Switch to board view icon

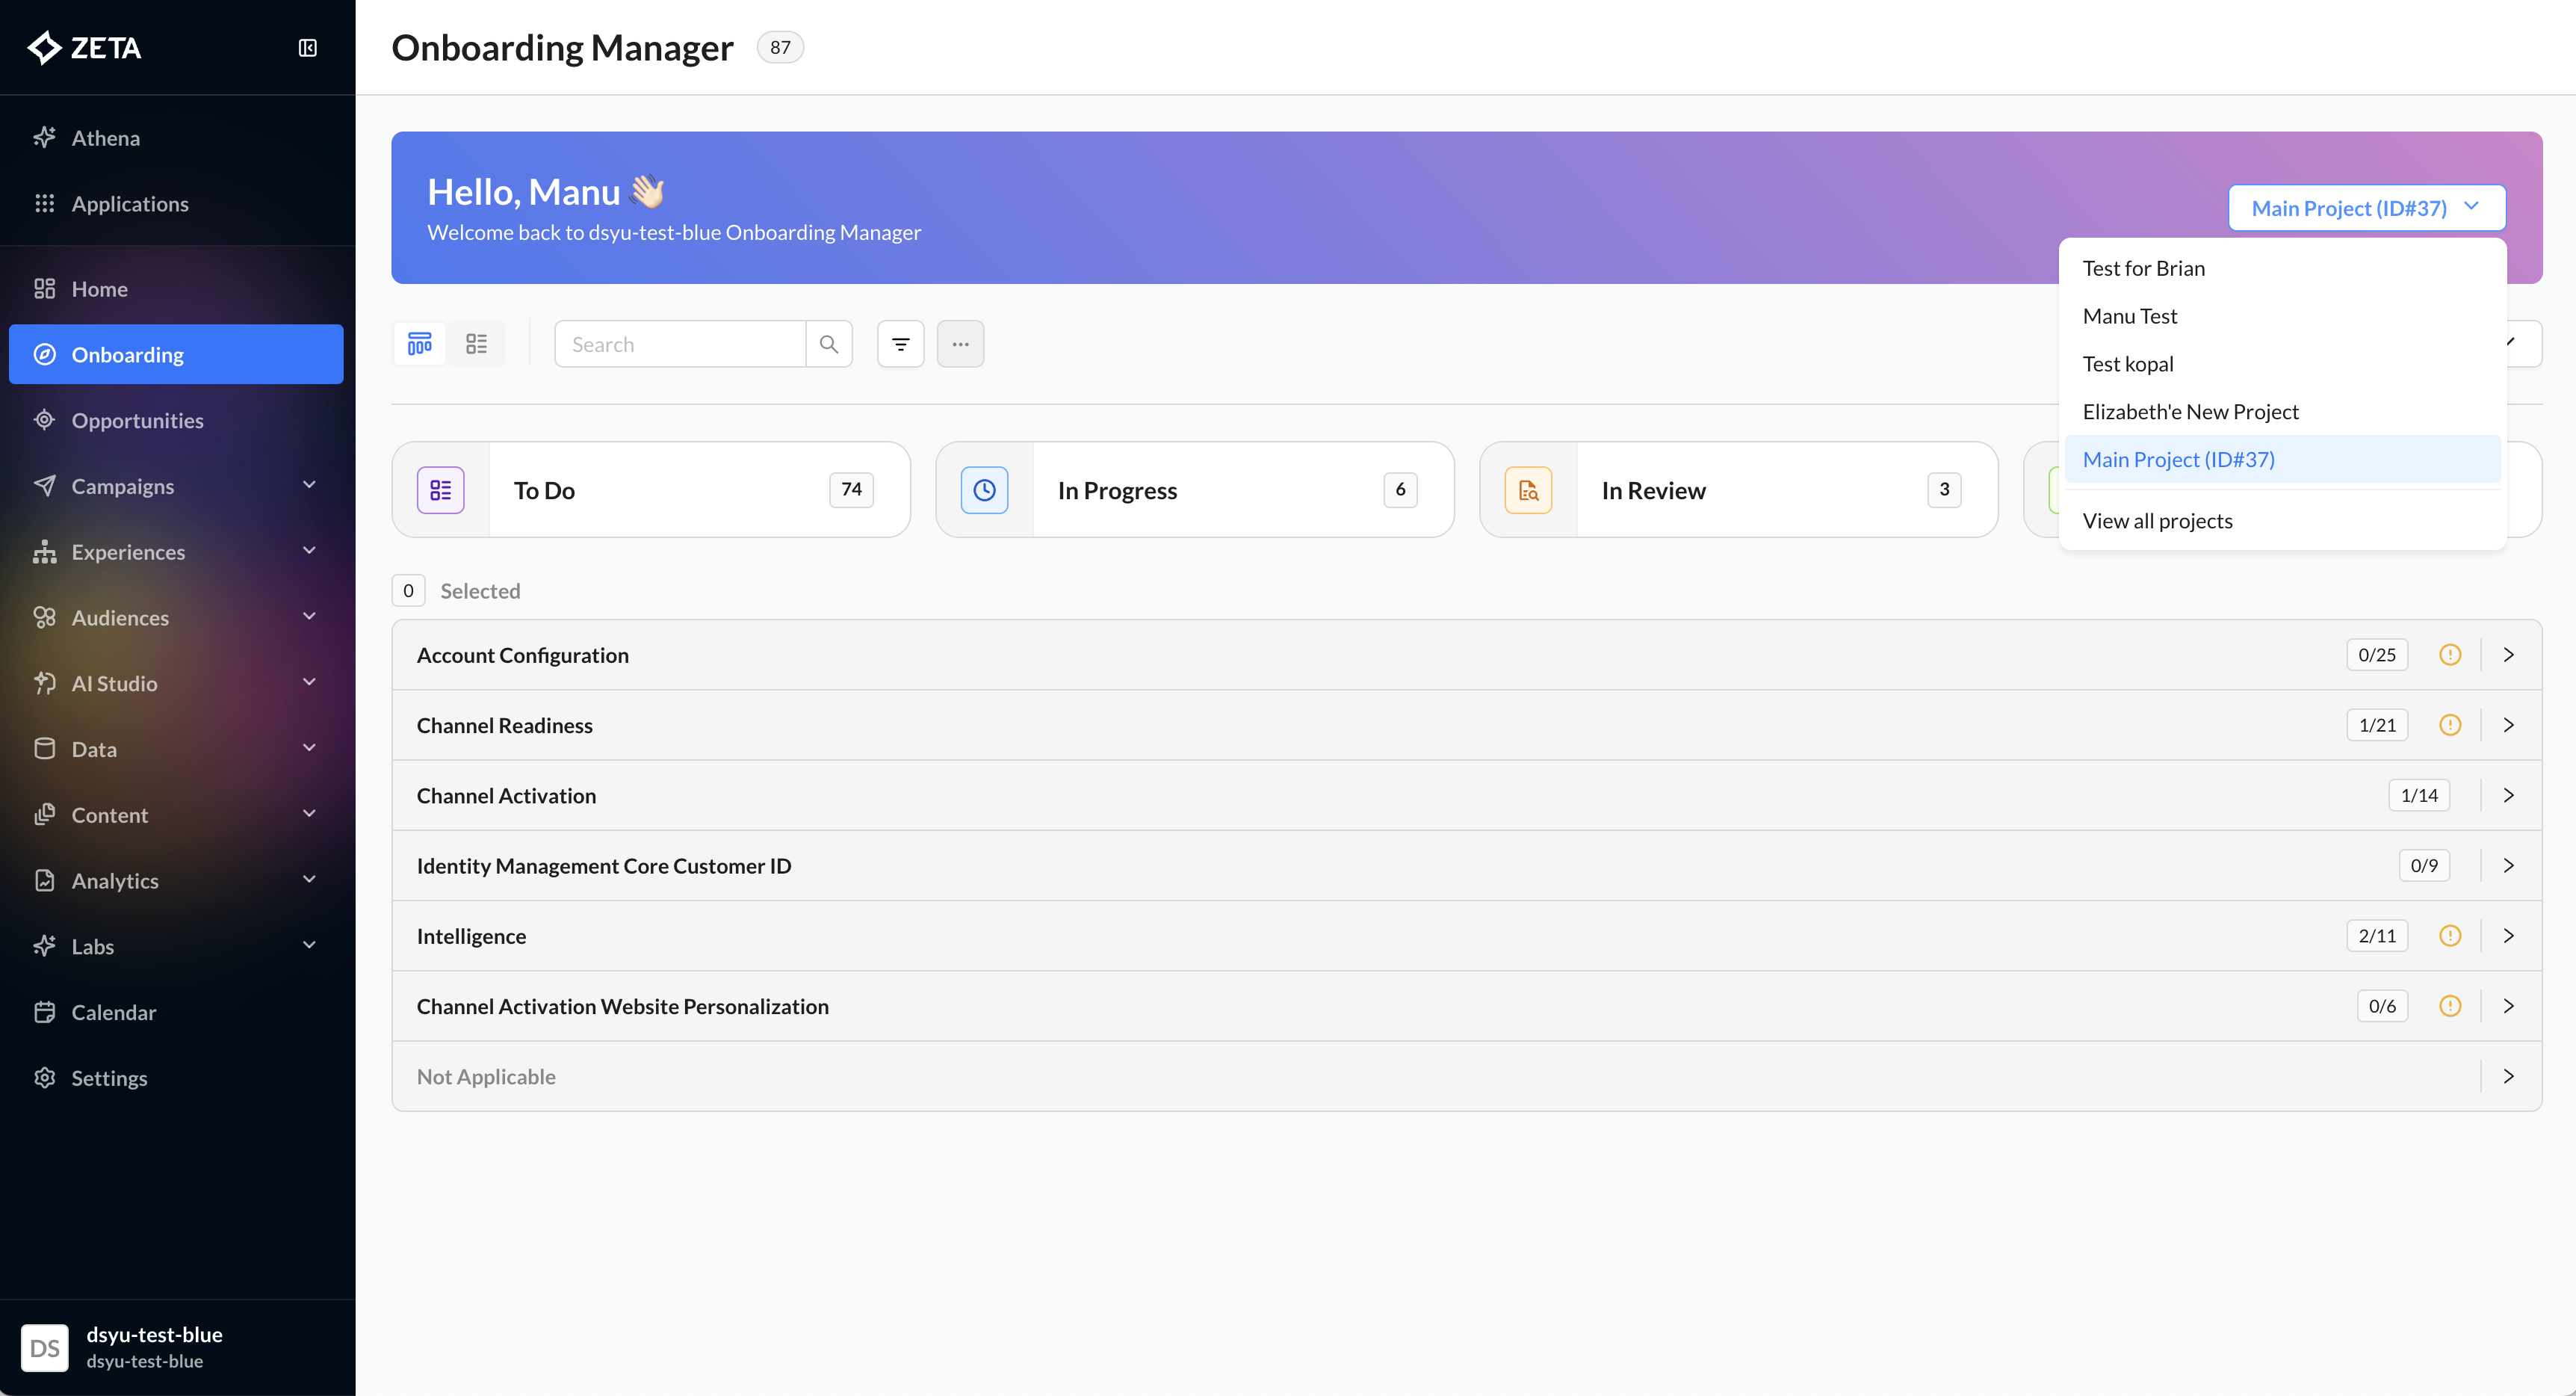(420, 344)
